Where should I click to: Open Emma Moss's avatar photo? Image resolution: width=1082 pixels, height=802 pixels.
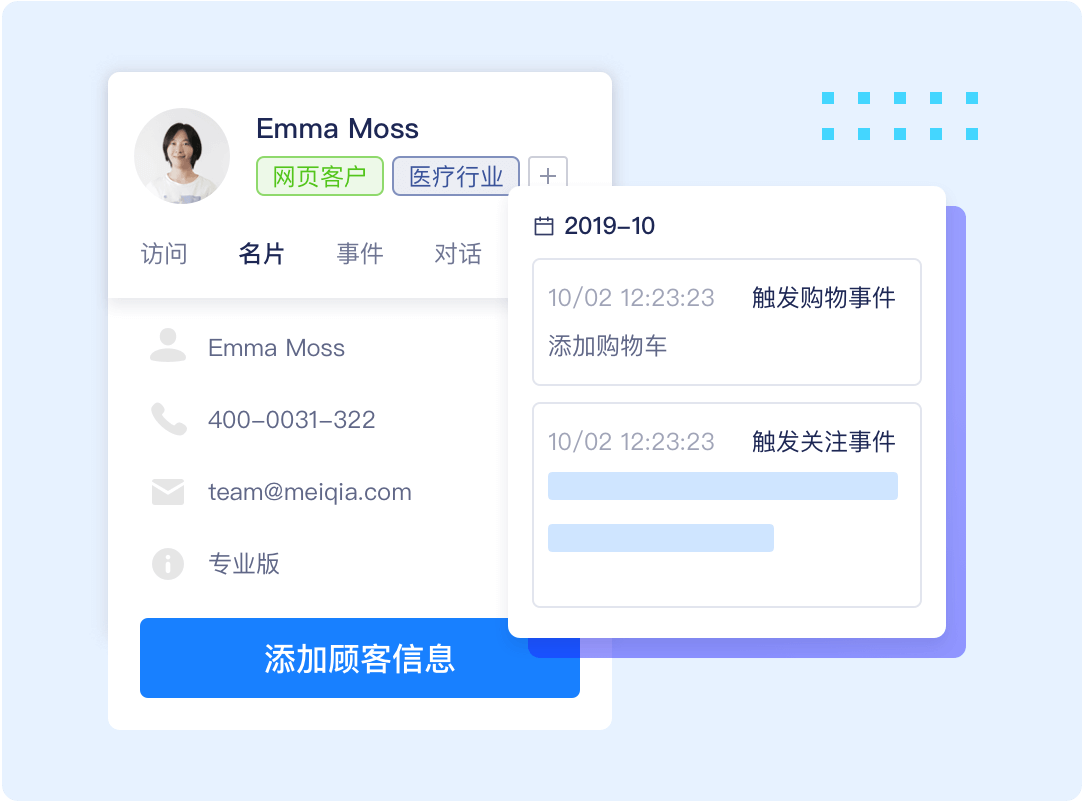pyautogui.click(x=182, y=156)
